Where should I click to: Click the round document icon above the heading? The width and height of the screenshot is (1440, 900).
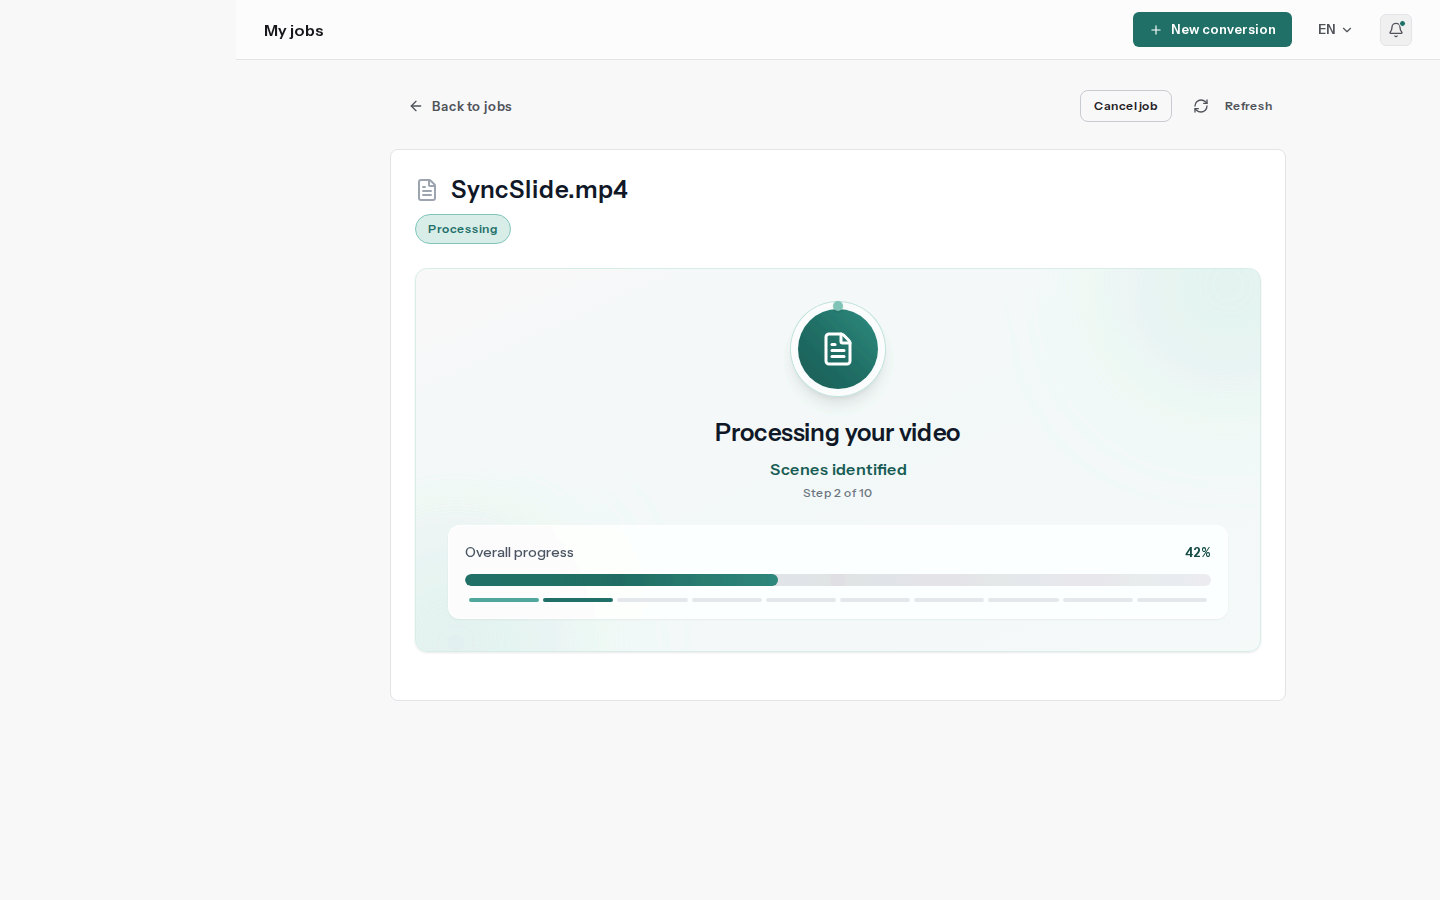838,349
